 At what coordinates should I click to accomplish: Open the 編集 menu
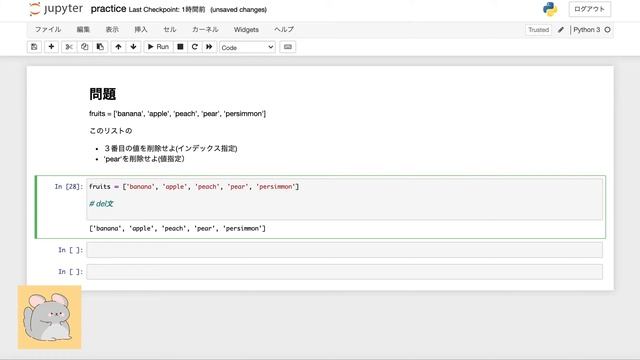[x=83, y=29]
